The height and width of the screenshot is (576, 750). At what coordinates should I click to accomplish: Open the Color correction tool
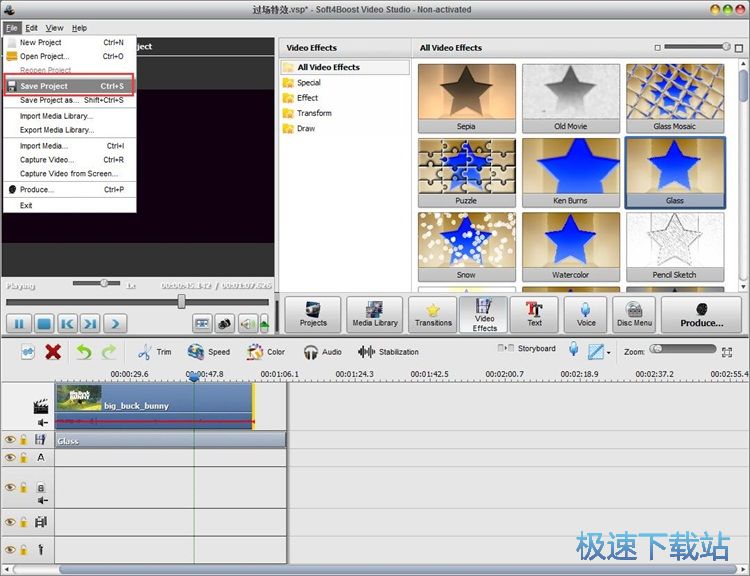click(265, 352)
